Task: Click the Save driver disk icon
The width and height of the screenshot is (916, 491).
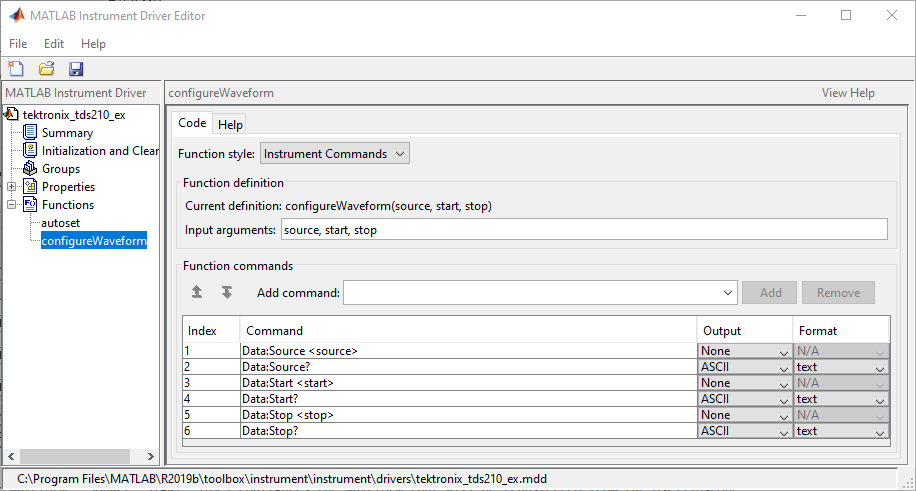Action: point(76,69)
